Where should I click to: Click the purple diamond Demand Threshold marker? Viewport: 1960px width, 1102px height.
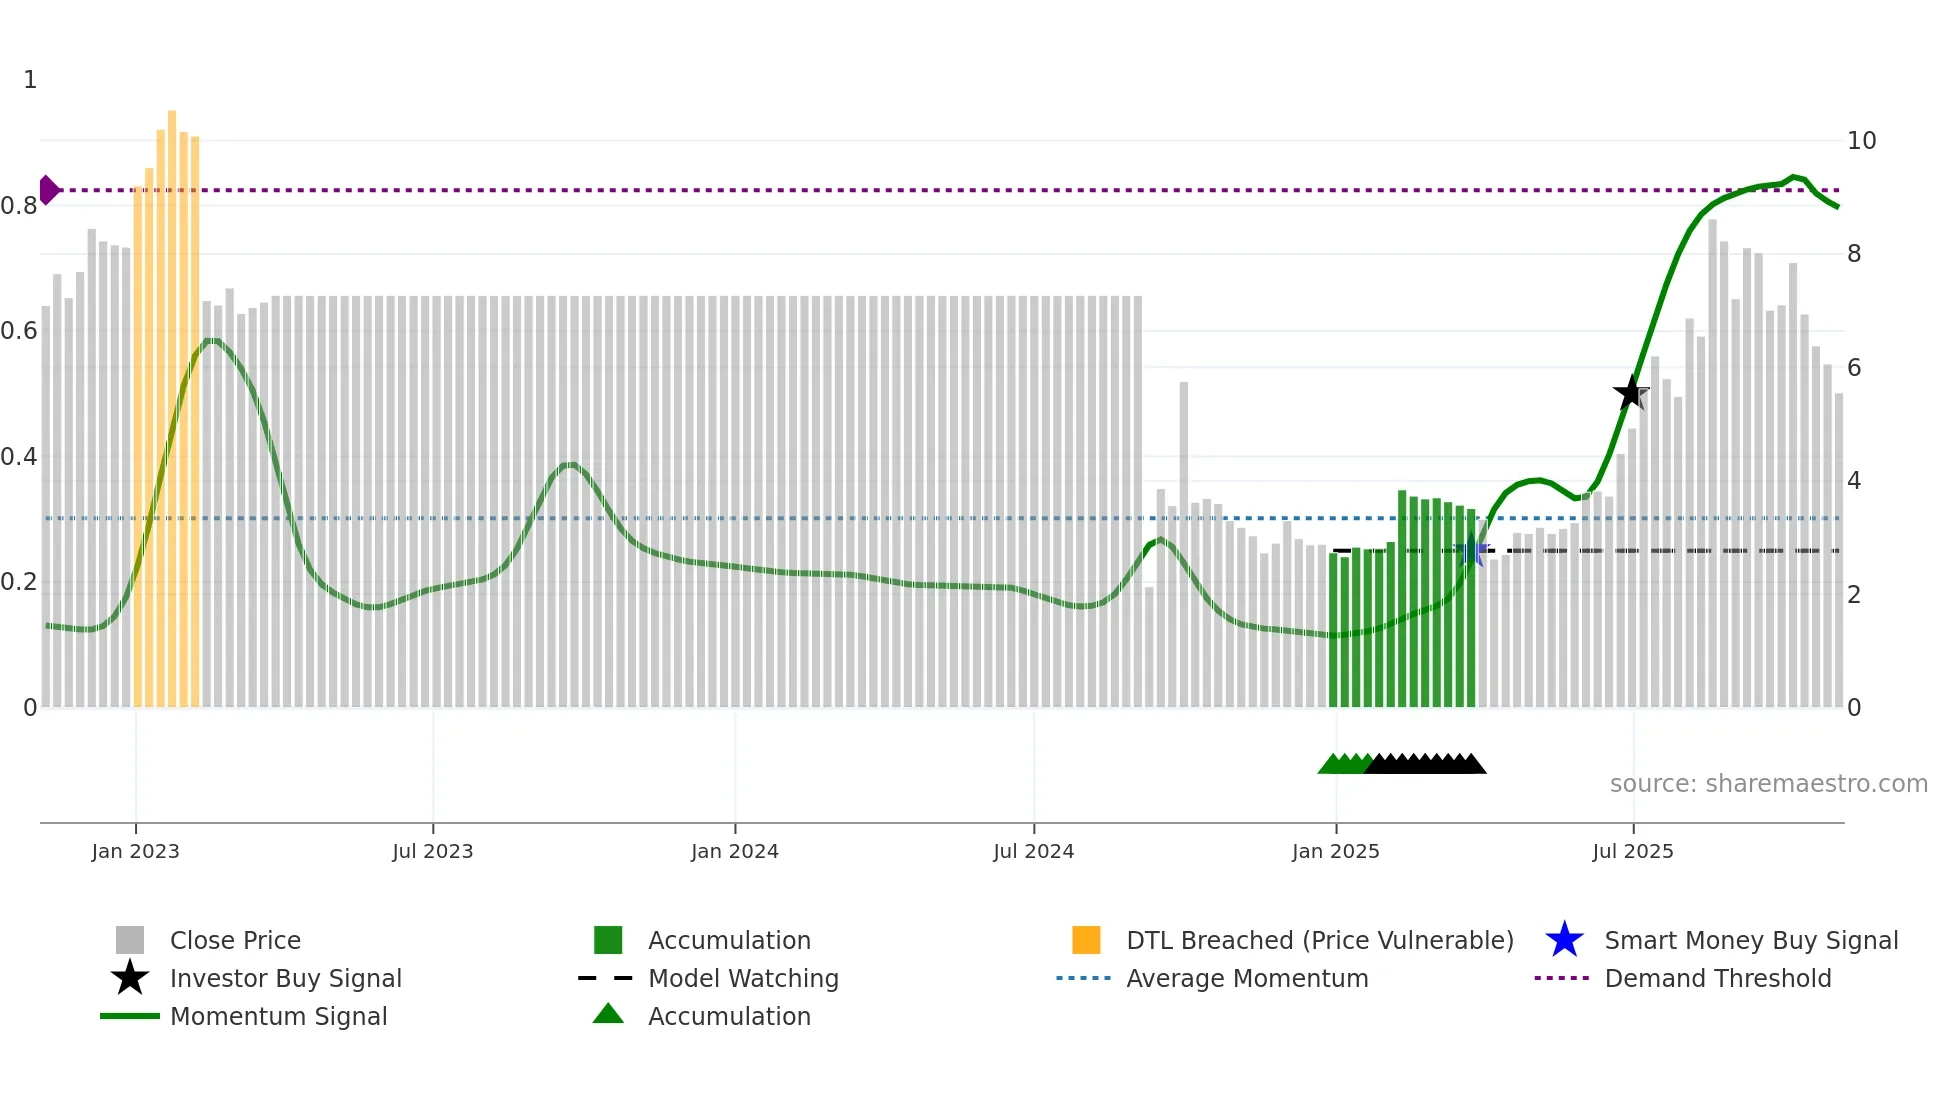click(48, 190)
